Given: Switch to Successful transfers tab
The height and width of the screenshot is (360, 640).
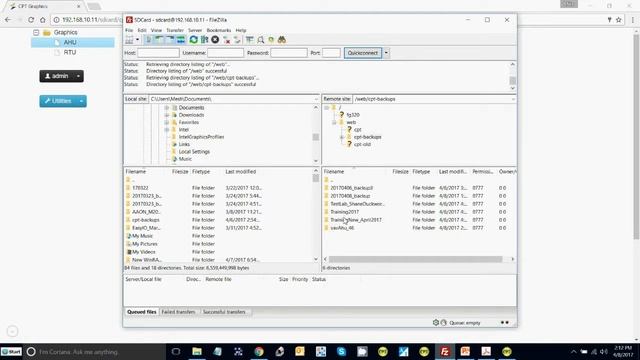Looking at the screenshot, I should point(224,312).
